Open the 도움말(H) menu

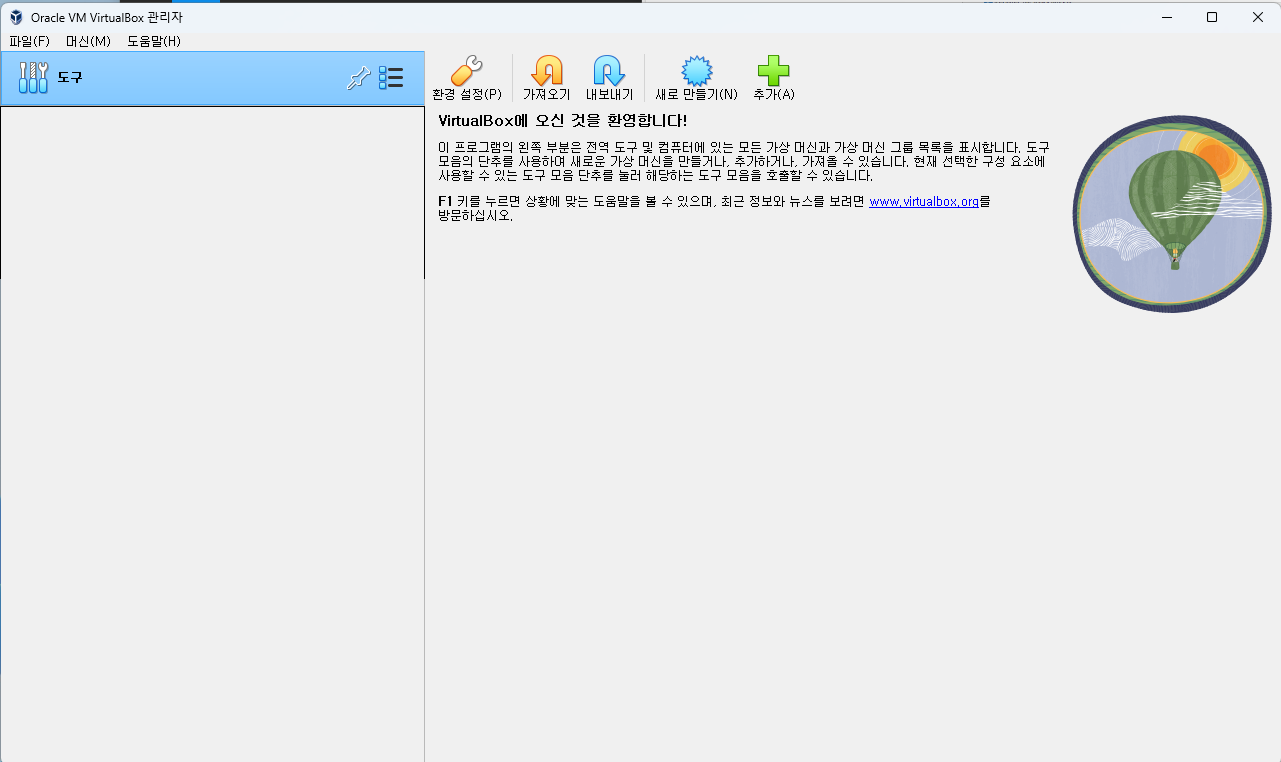pos(154,41)
